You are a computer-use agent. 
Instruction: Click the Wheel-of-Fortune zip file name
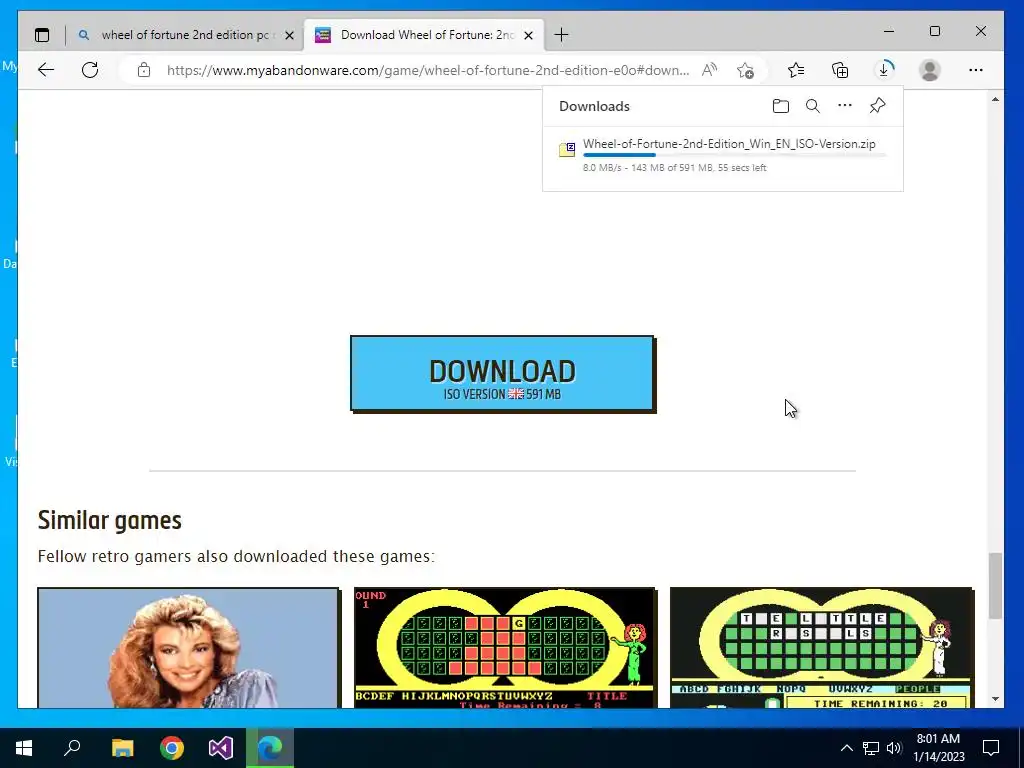point(729,144)
